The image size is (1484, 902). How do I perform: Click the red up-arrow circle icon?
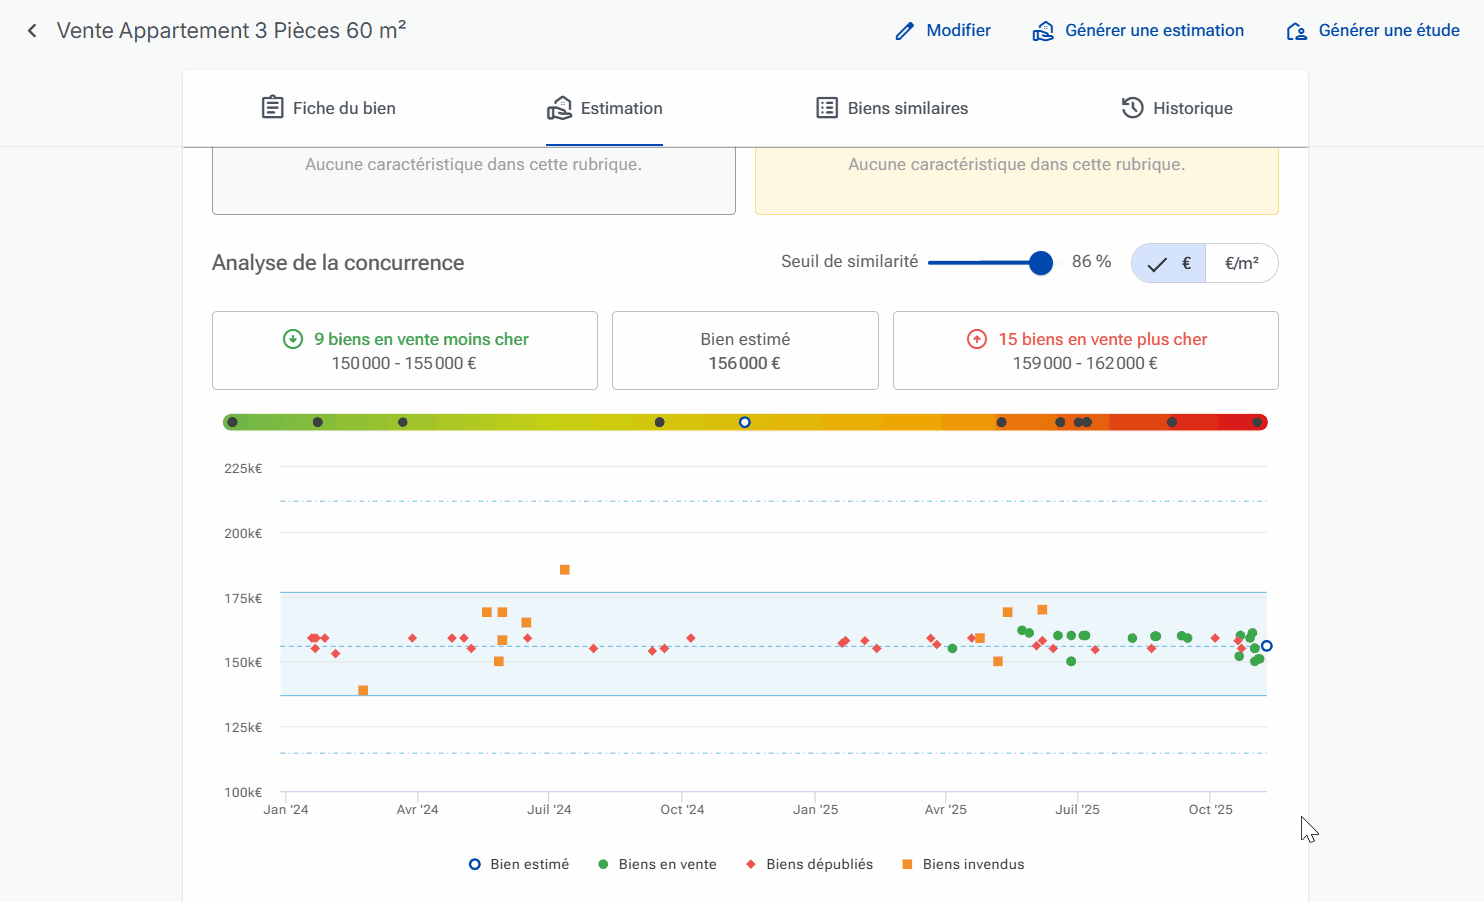pyautogui.click(x=977, y=339)
